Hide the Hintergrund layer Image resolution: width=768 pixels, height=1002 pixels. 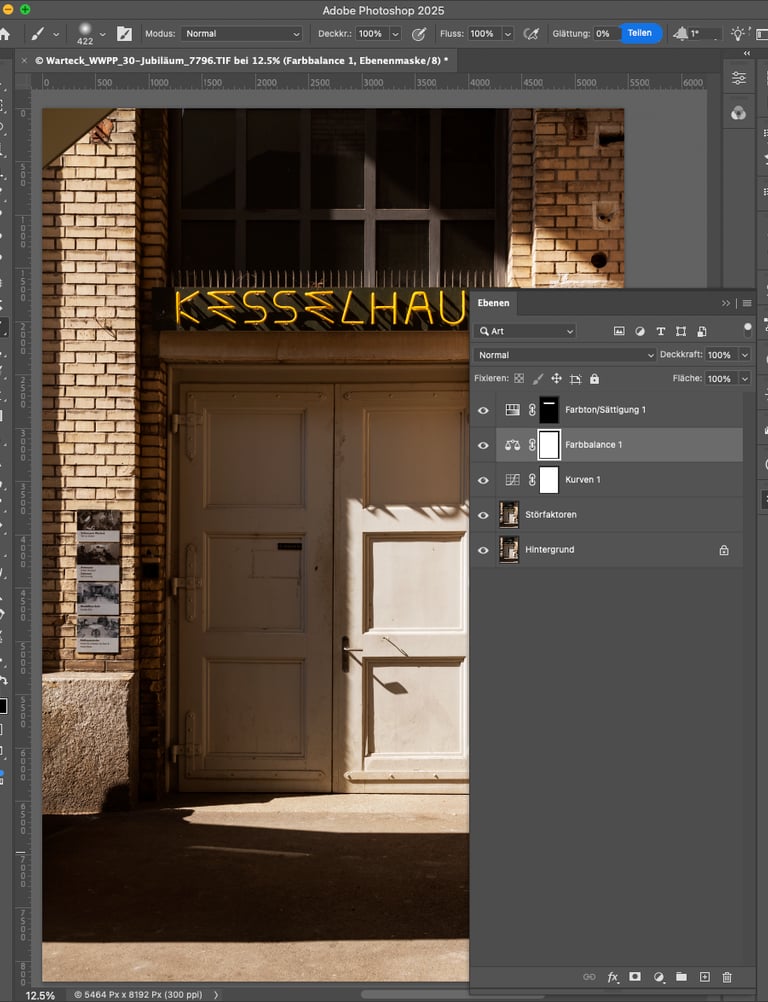[483, 550]
